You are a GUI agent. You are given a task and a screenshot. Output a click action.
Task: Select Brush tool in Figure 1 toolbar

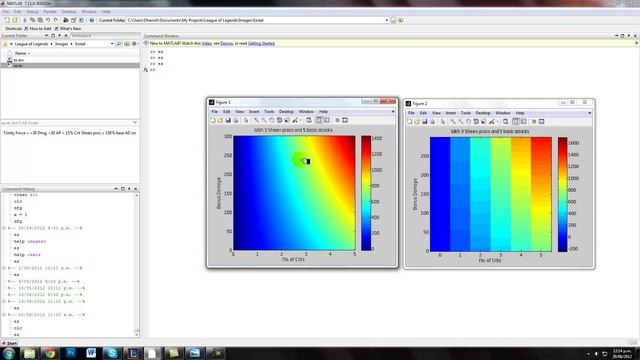click(x=295, y=120)
